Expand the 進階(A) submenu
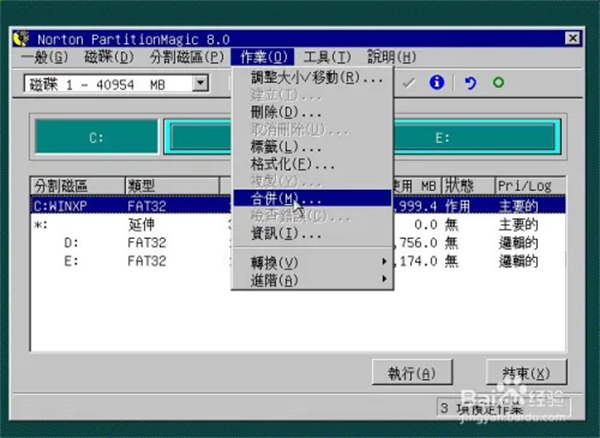 point(313,280)
